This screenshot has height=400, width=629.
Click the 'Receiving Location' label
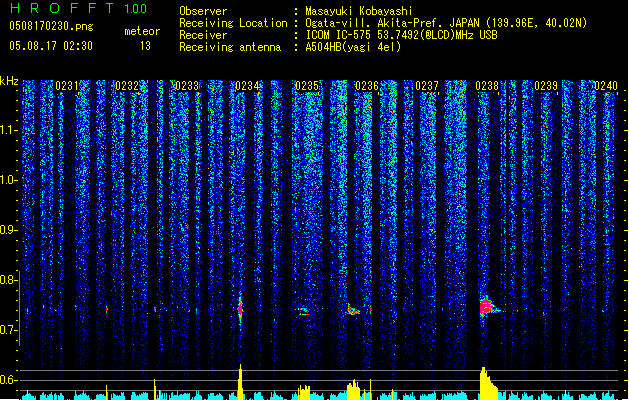[233, 23]
